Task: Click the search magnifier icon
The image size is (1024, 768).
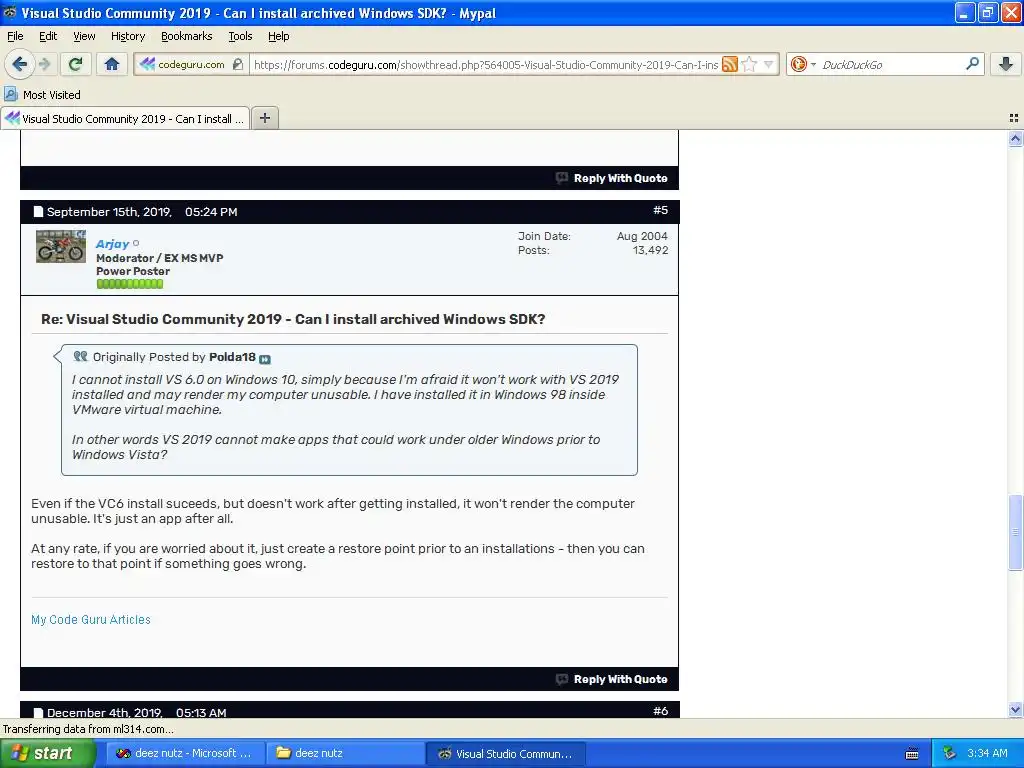Action: [x=972, y=63]
